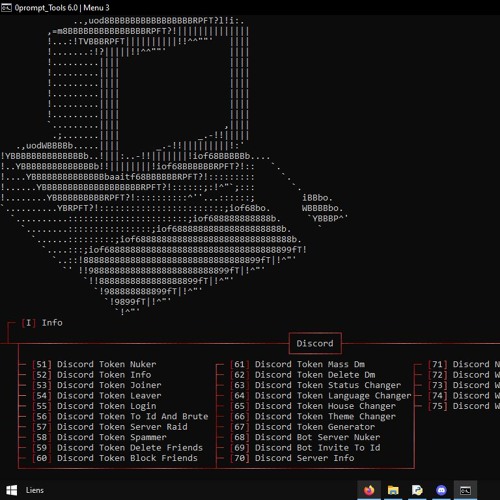Viewport: 500px width, 500px height.
Task: Click entry 51 Discord Token Nuker
Action: 94,364
